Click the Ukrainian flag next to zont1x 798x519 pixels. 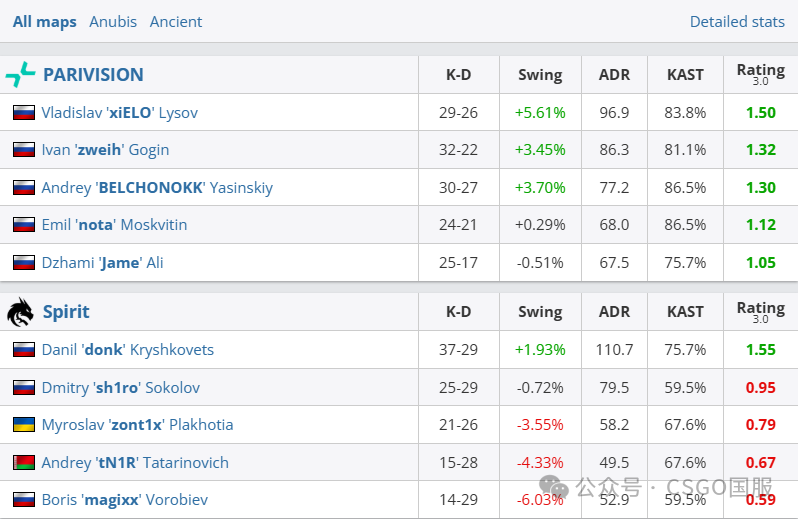[24, 425]
